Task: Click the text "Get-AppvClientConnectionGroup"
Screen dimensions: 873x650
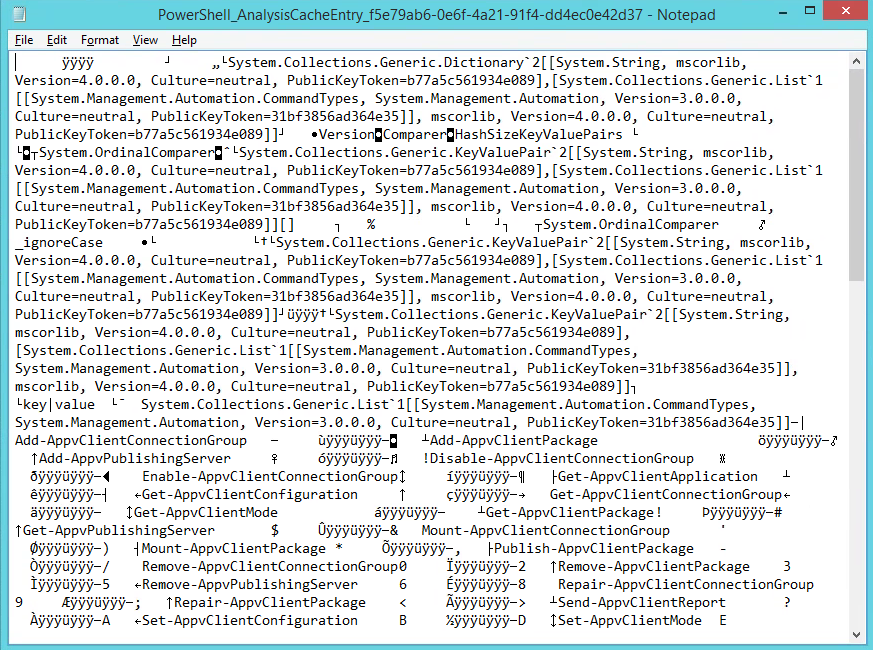Action: [x=666, y=495]
